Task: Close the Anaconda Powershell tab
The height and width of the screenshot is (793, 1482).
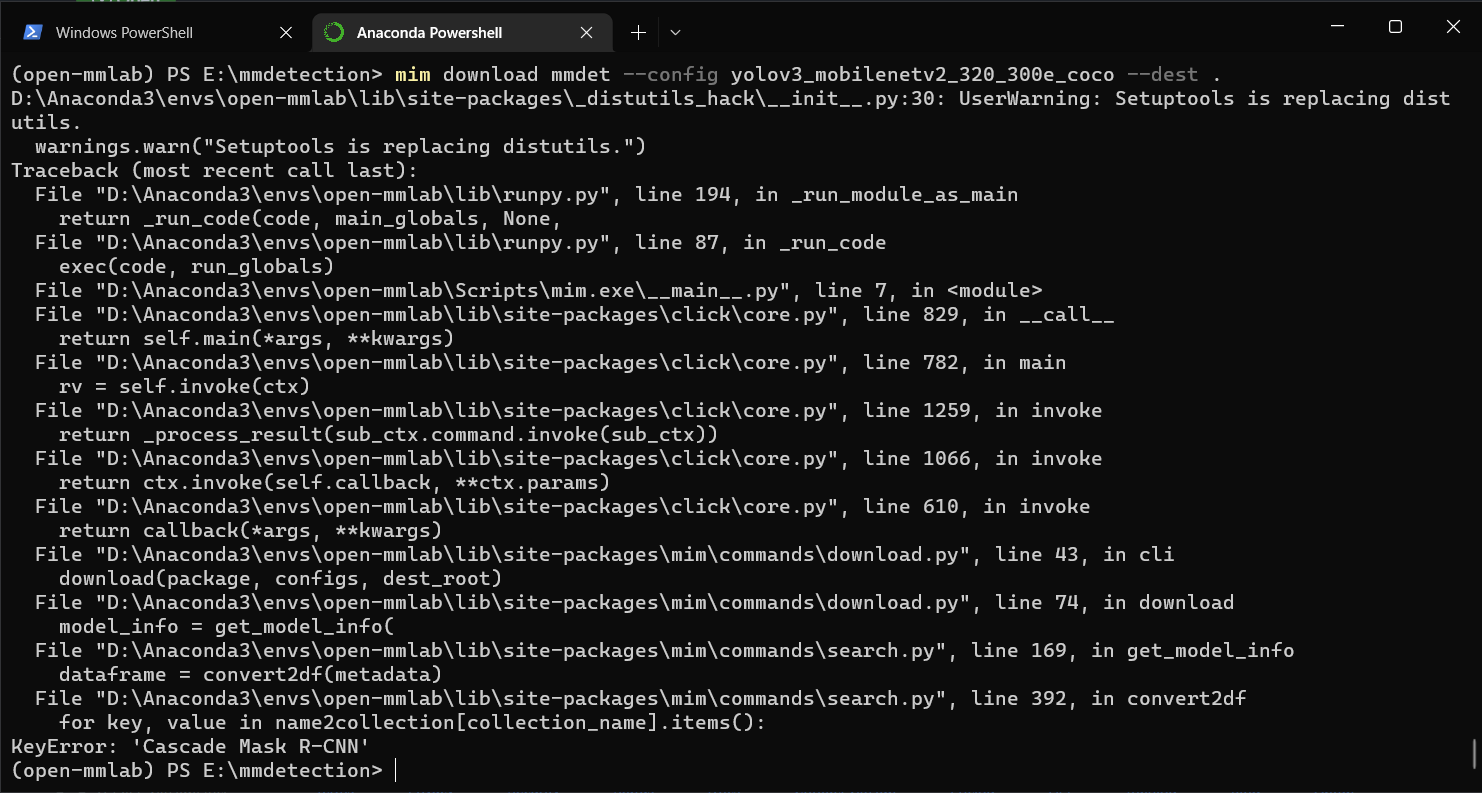Action: point(586,31)
